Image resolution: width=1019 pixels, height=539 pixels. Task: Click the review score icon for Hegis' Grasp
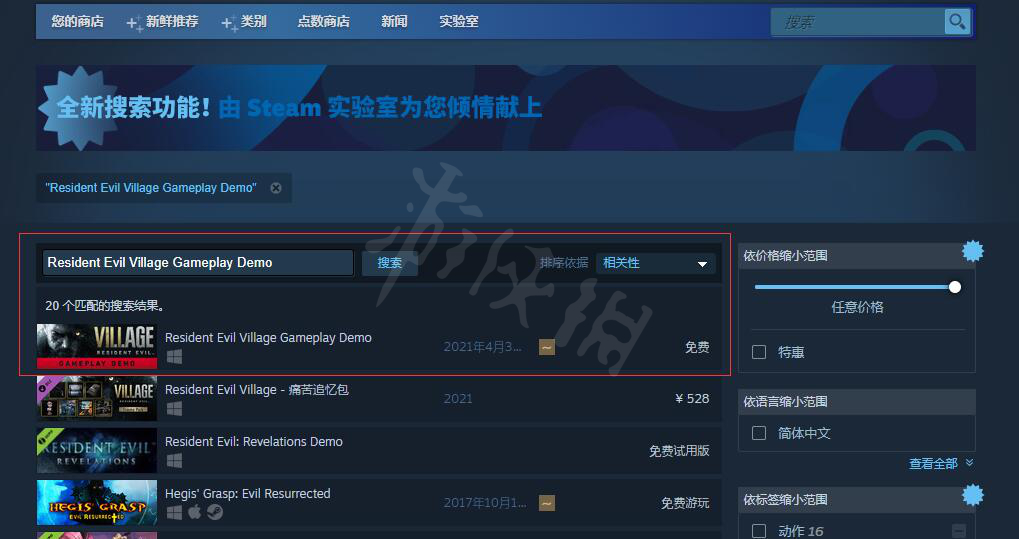[547, 503]
